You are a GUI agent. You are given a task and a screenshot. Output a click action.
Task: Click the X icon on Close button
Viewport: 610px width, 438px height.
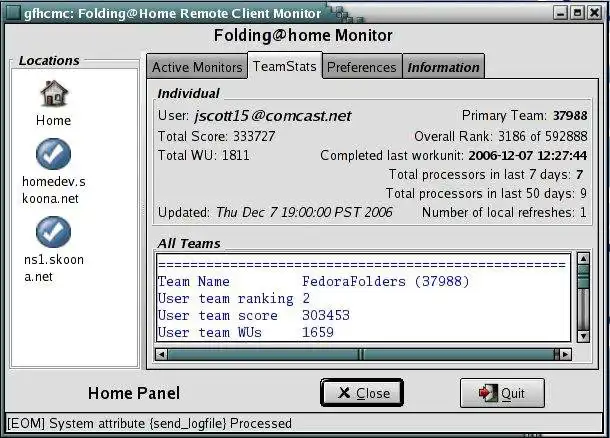[x=344, y=392]
